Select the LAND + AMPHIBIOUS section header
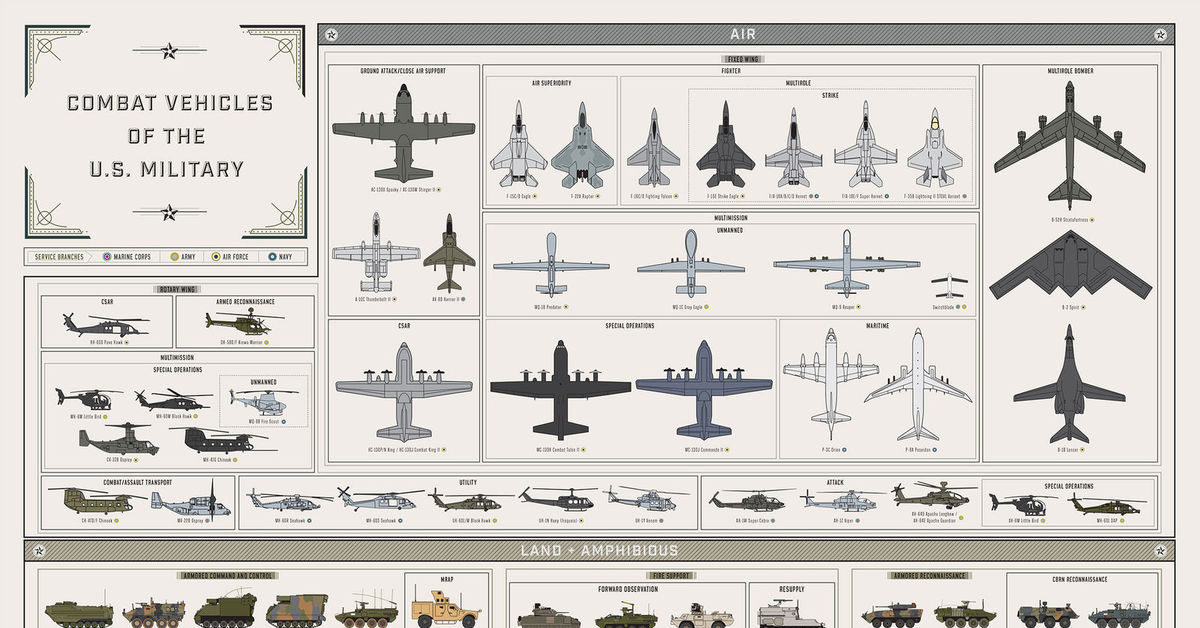The height and width of the screenshot is (628, 1200). tap(598, 550)
